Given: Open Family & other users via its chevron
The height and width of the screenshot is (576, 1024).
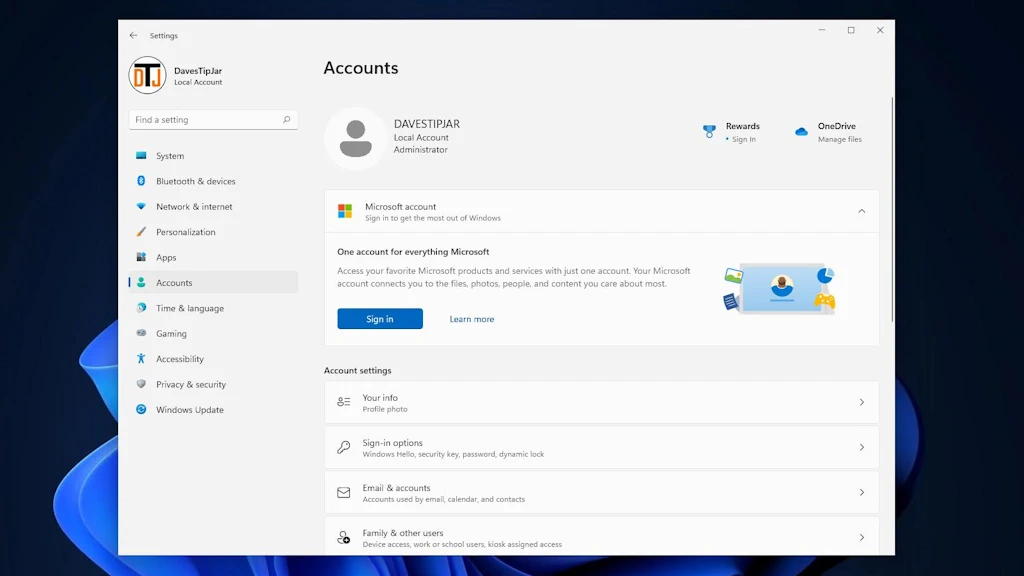Looking at the screenshot, I should coord(861,537).
